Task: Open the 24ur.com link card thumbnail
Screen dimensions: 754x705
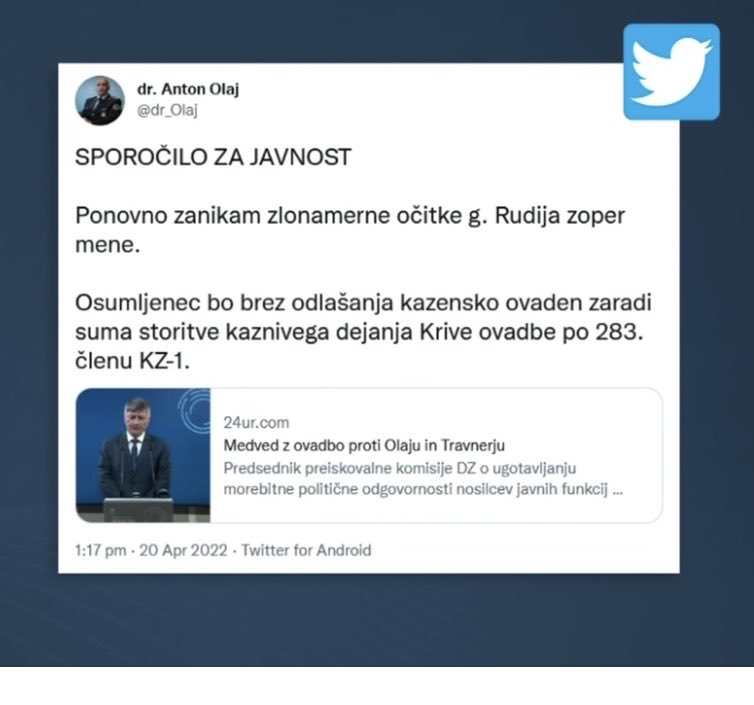Action: point(143,455)
